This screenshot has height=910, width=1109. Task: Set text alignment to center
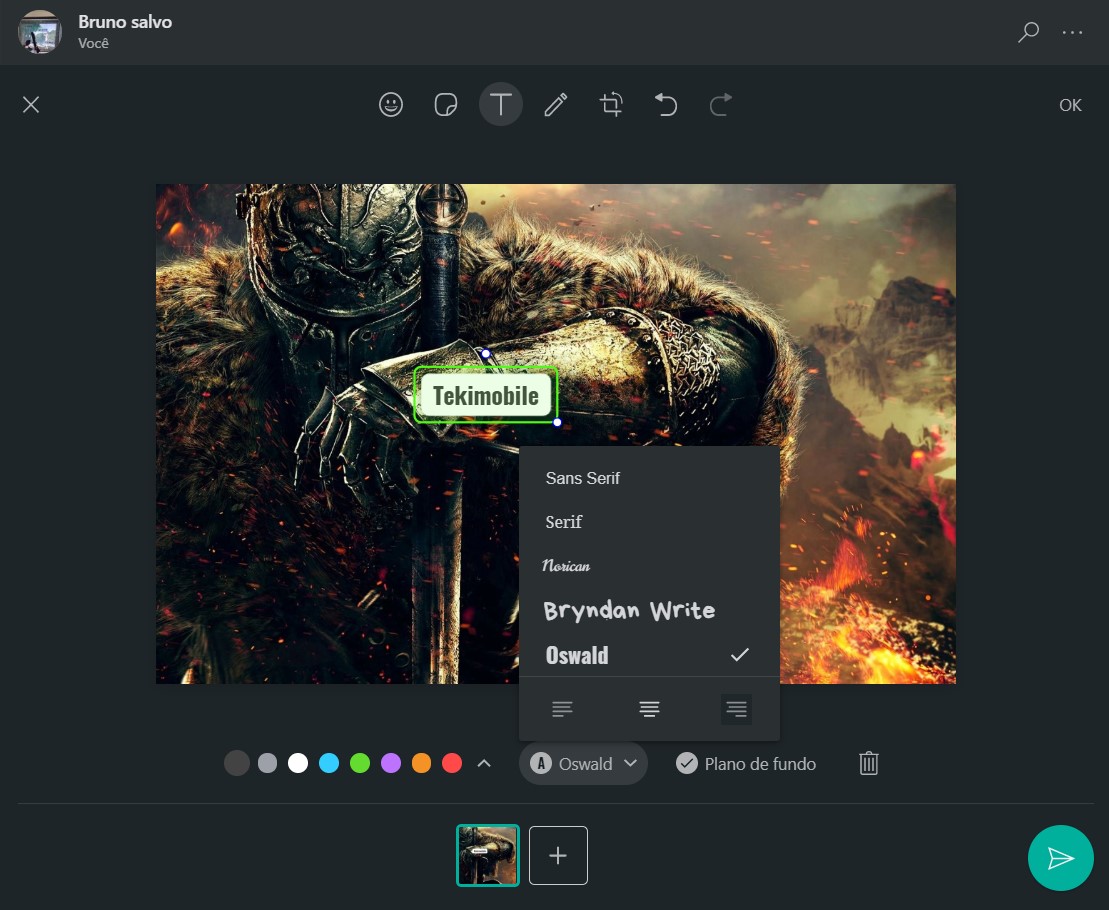pyautogui.click(x=649, y=708)
